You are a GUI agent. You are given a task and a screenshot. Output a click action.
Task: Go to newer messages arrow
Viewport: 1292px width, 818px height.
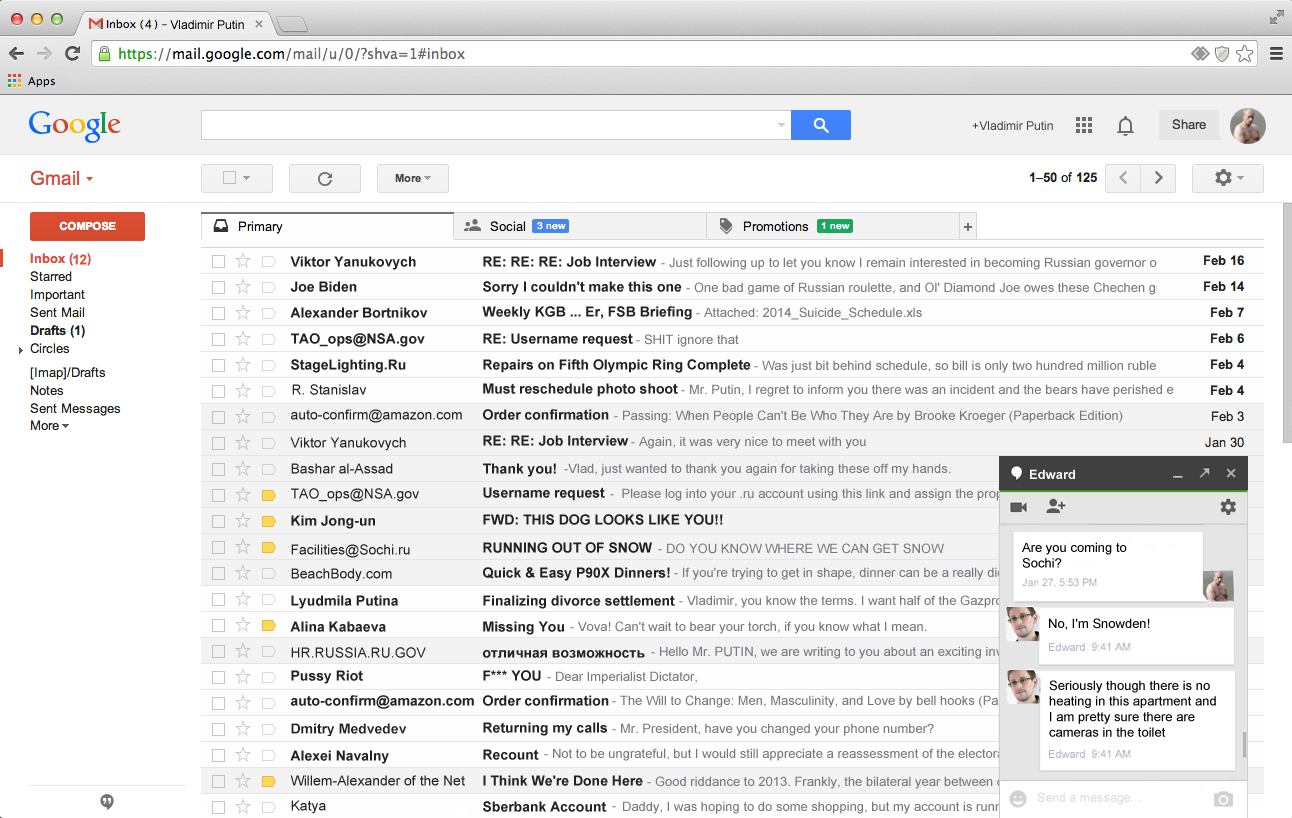(1123, 178)
